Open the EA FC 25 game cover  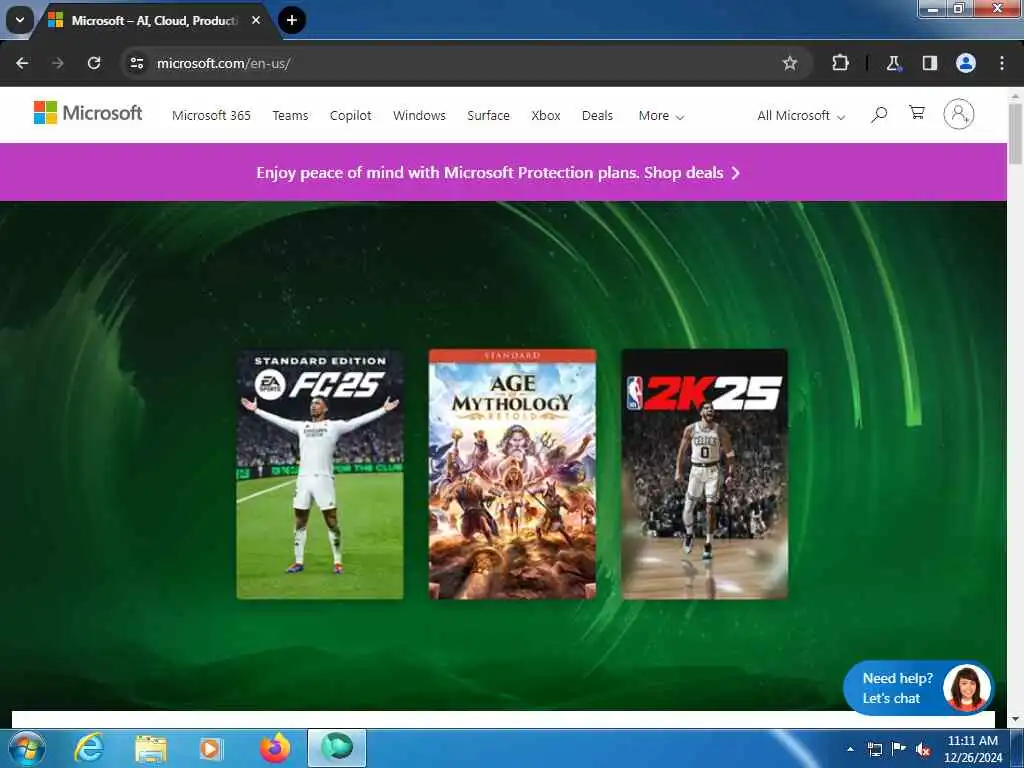320,474
